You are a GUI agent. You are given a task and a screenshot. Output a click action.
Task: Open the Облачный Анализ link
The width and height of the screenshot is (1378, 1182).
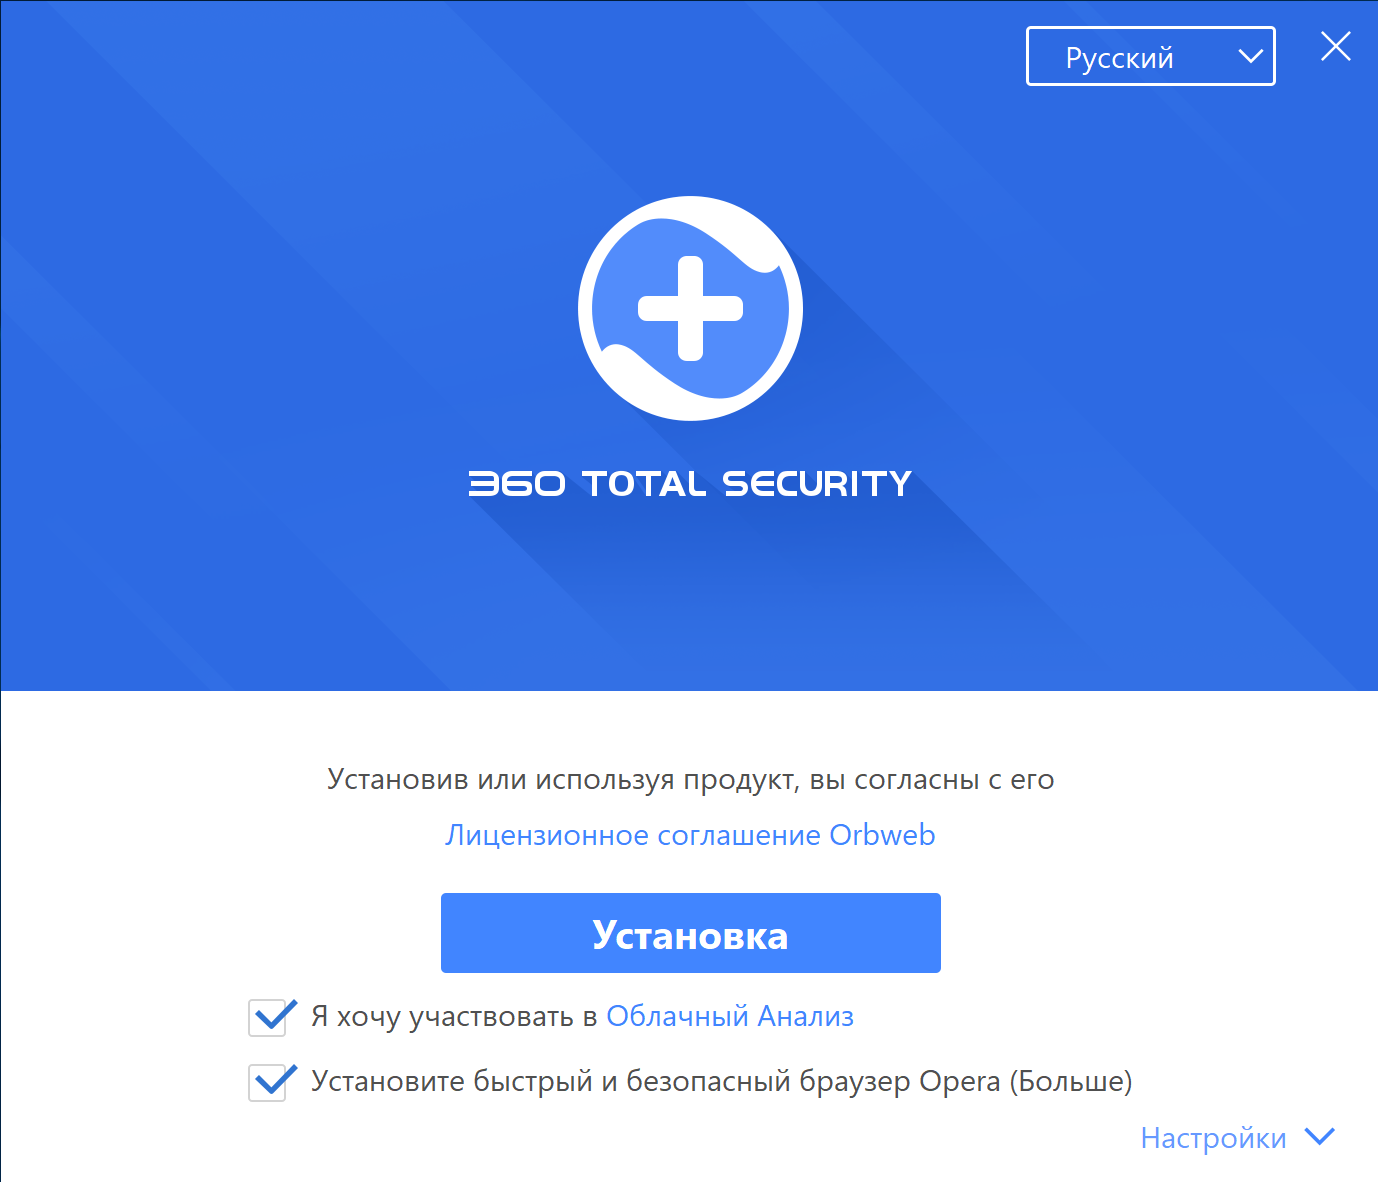[730, 1017]
